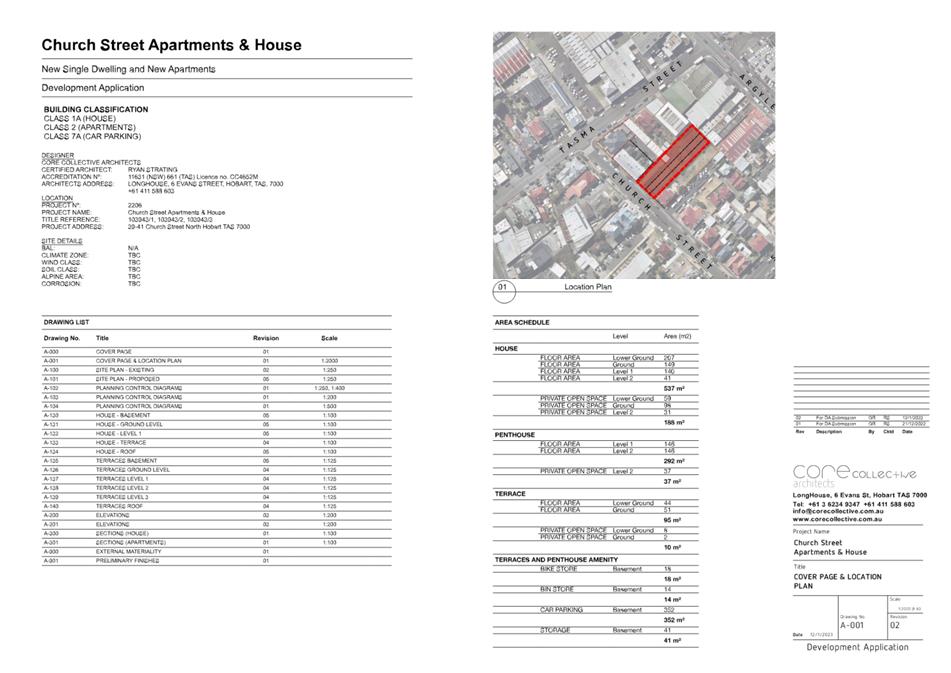Select the 'SECTIONS (HOUSE)' drawing title
Viewport: 951px width, 673px height.
coord(122,534)
